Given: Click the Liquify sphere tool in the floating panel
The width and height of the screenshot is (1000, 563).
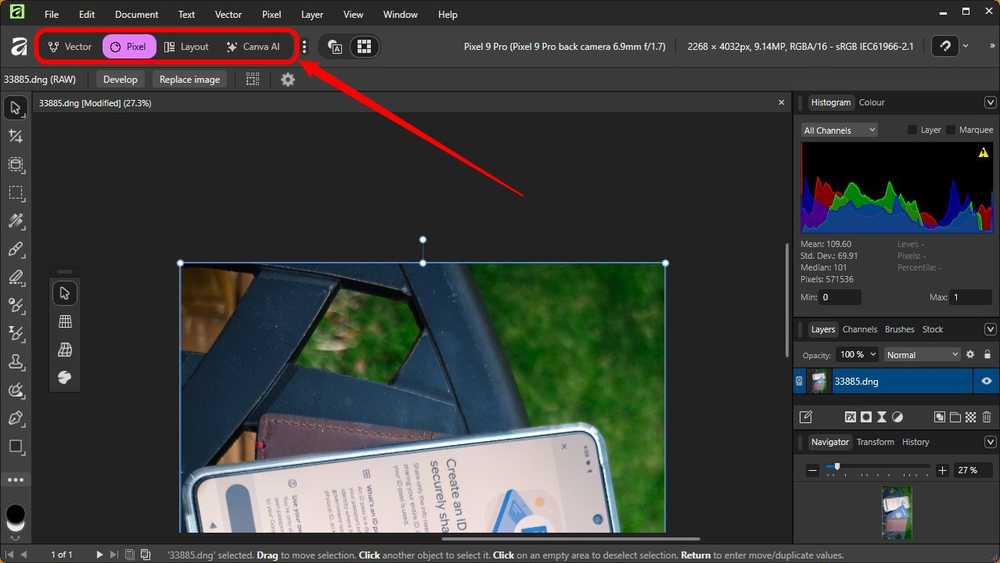Looking at the screenshot, I should (64, 377).
